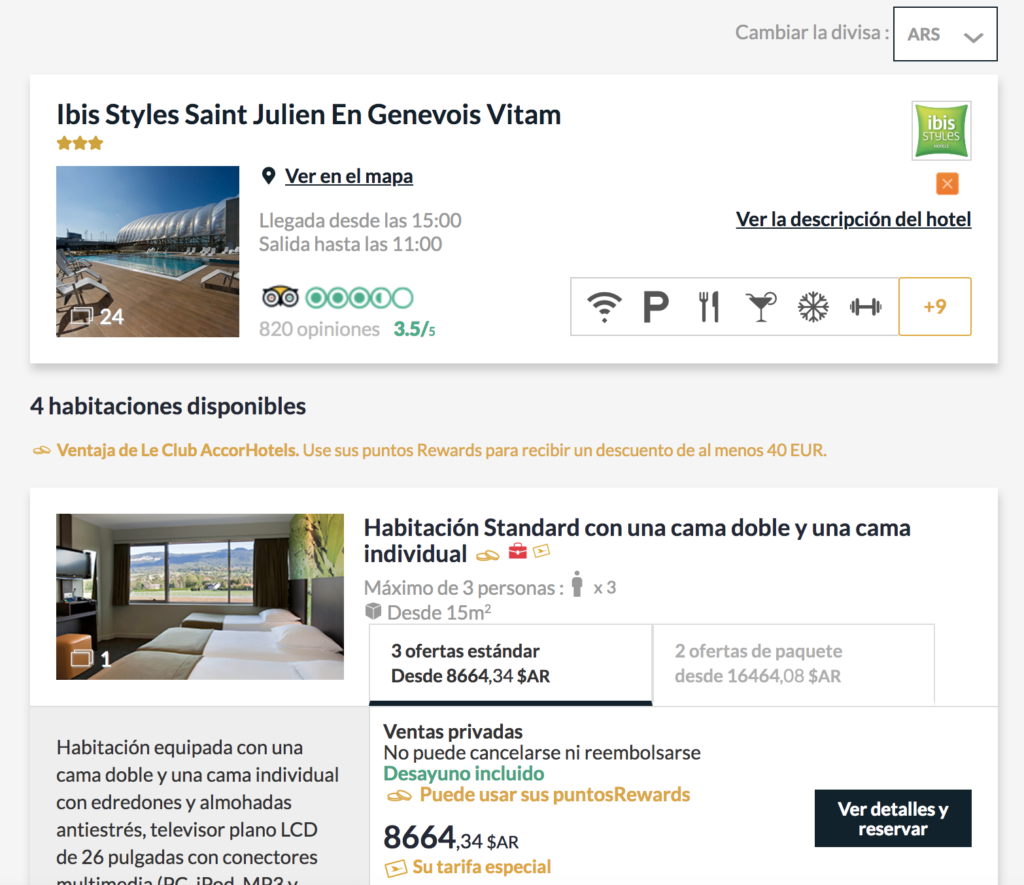1024x885 pixels.
Task: Open Ver la descripción del hotel link
Action: point(854,219)
